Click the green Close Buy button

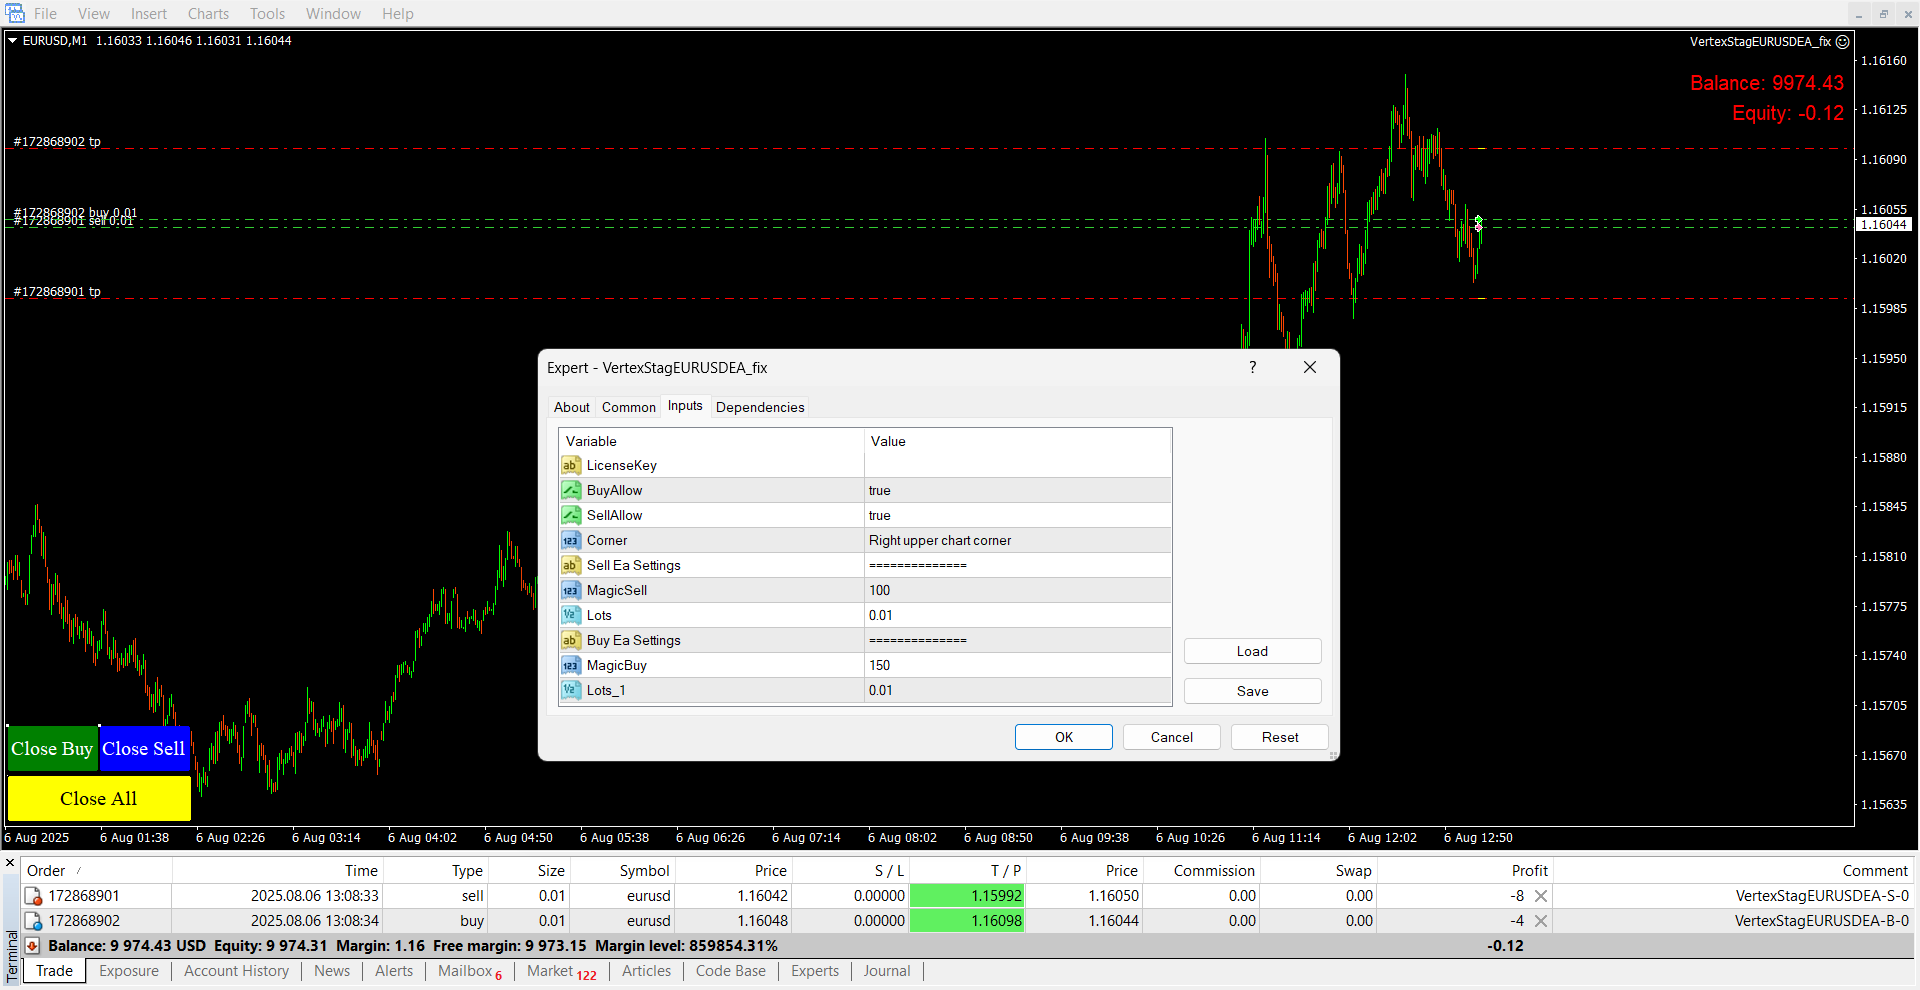pos(52,749)
